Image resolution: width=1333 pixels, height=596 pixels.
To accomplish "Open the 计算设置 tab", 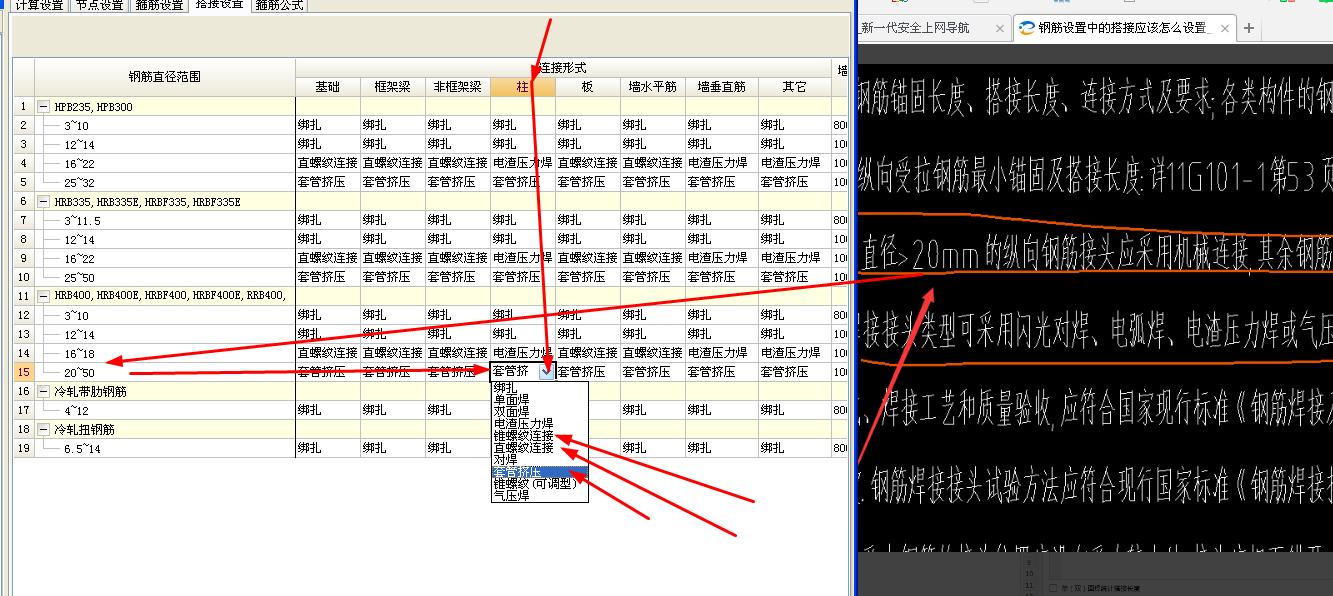I will pos(40,5).
